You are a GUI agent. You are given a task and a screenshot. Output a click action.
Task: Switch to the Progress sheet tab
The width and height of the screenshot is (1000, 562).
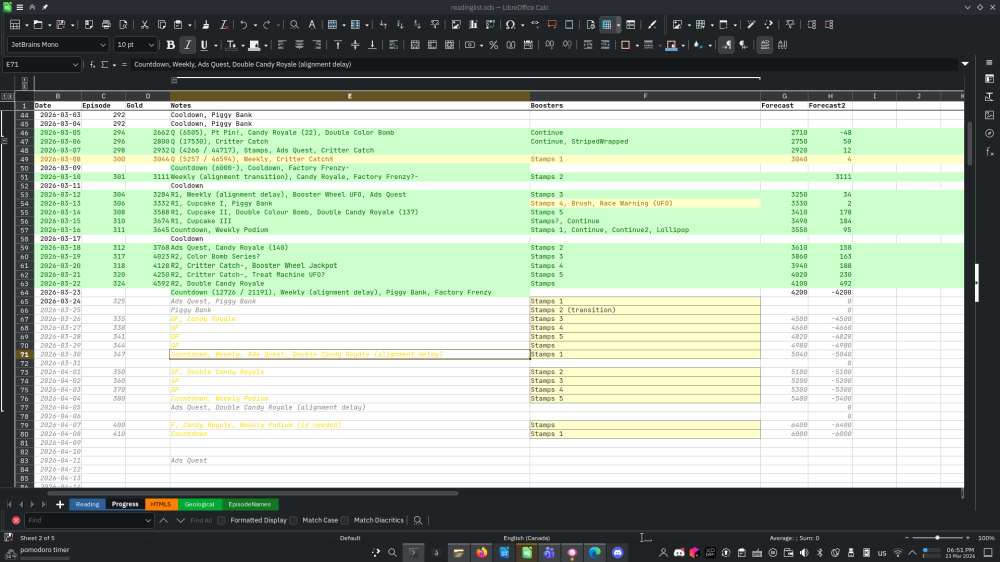point(125,505)
